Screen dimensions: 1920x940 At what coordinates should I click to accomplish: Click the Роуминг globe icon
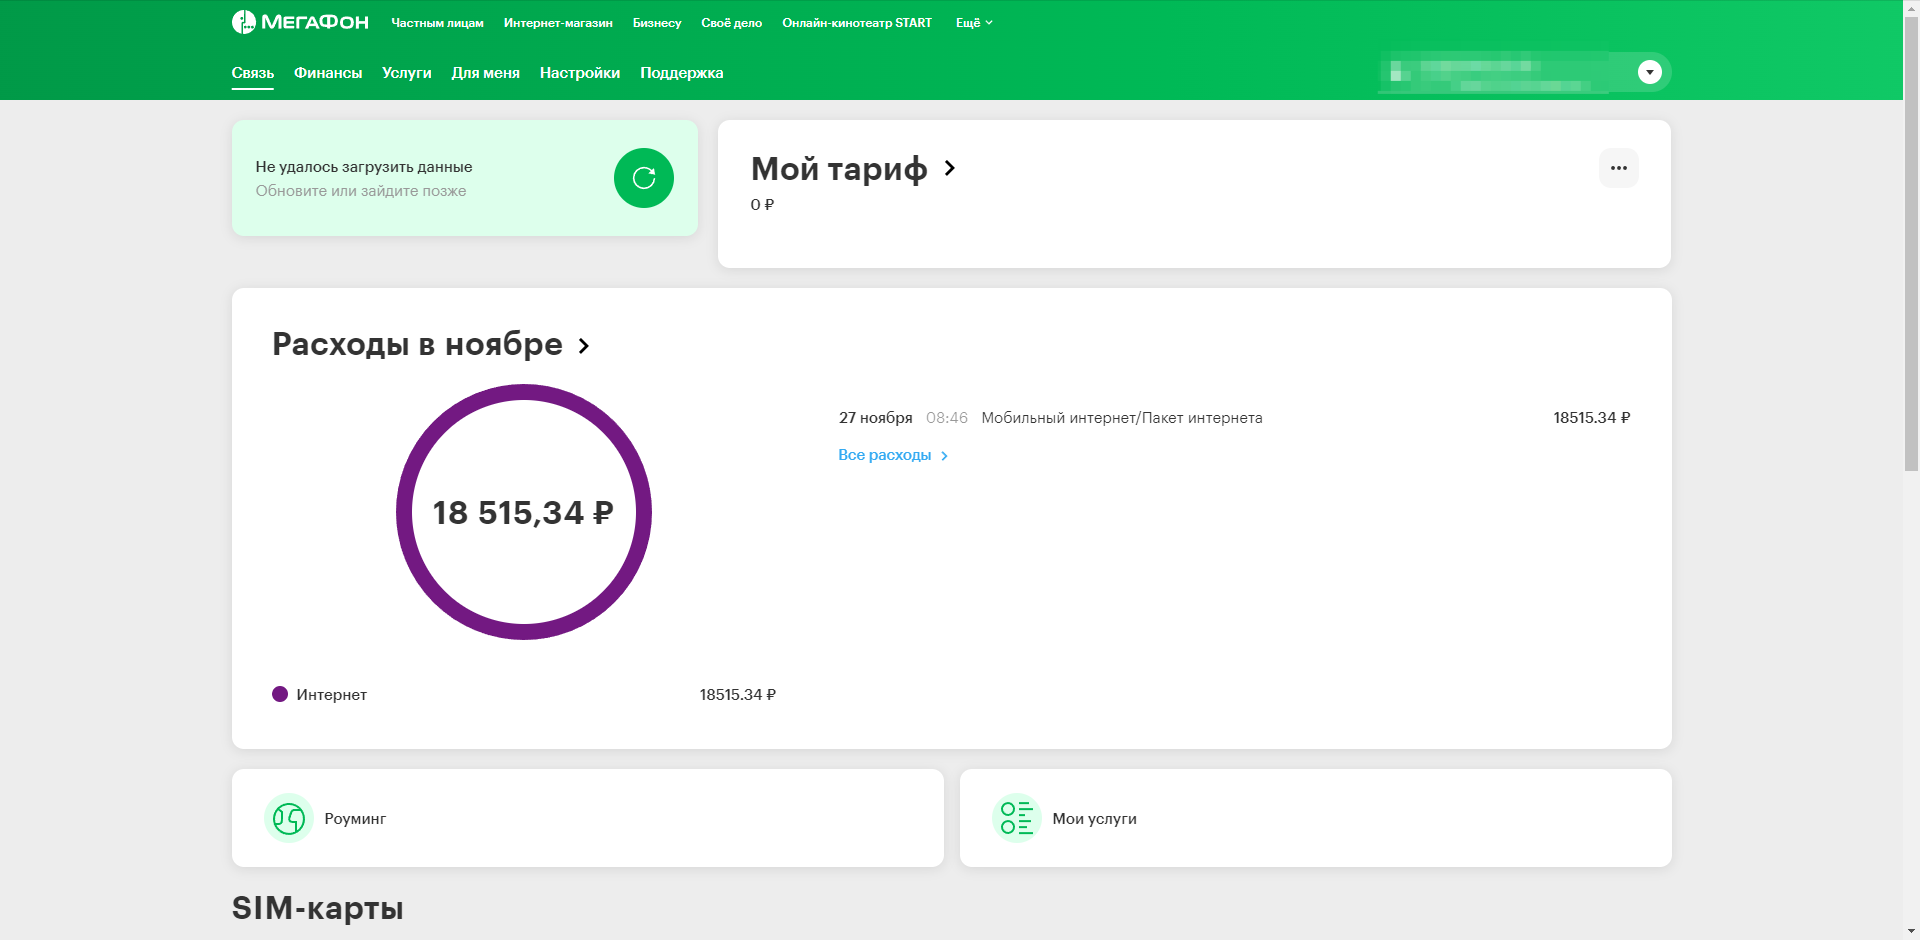click(289, 818)
